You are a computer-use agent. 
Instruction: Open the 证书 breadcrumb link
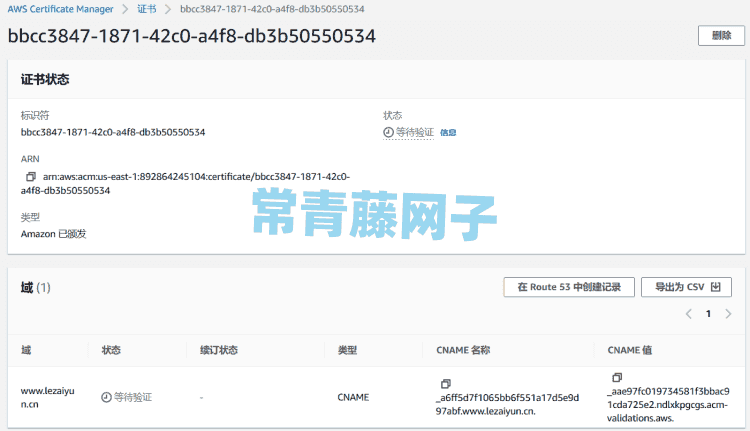147,9
